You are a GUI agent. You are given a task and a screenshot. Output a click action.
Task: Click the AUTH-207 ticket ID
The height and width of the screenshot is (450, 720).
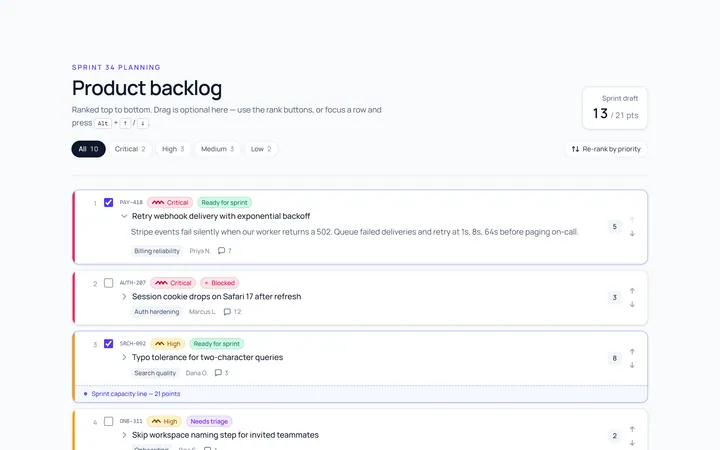[x=133, y=283]
